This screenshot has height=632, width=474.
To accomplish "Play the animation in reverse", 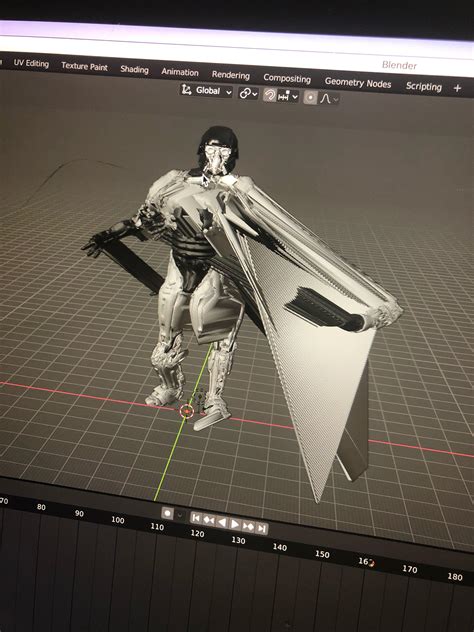I will pos(221,522).
